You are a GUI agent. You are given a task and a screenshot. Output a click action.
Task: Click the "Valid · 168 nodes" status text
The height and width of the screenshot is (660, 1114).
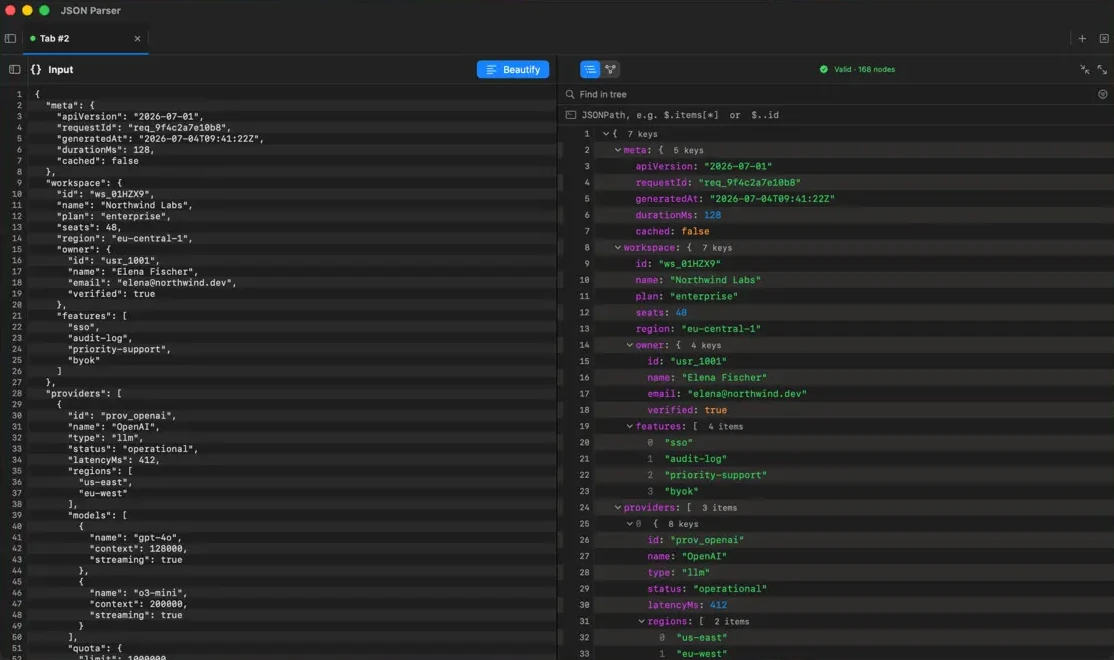[864, 70]
